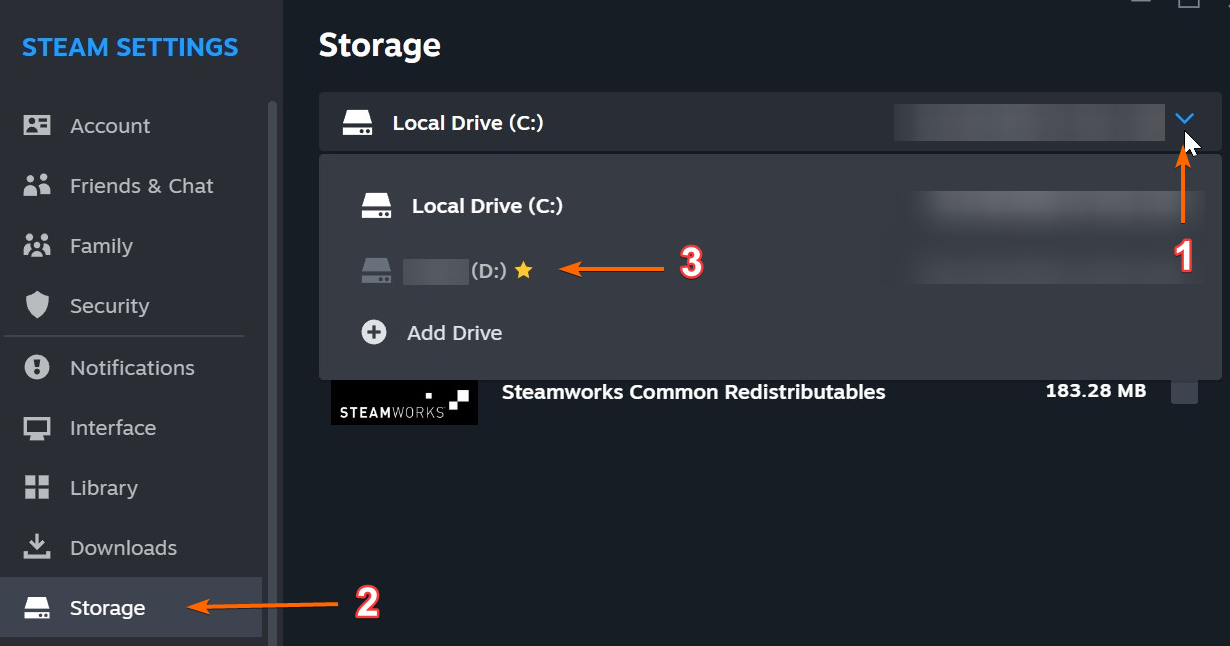Image resolution: width=1230 pixels, height=646 pixels.
Task: Click the Library grid icon
Action: pyautogui.click(x=37, y=488)
